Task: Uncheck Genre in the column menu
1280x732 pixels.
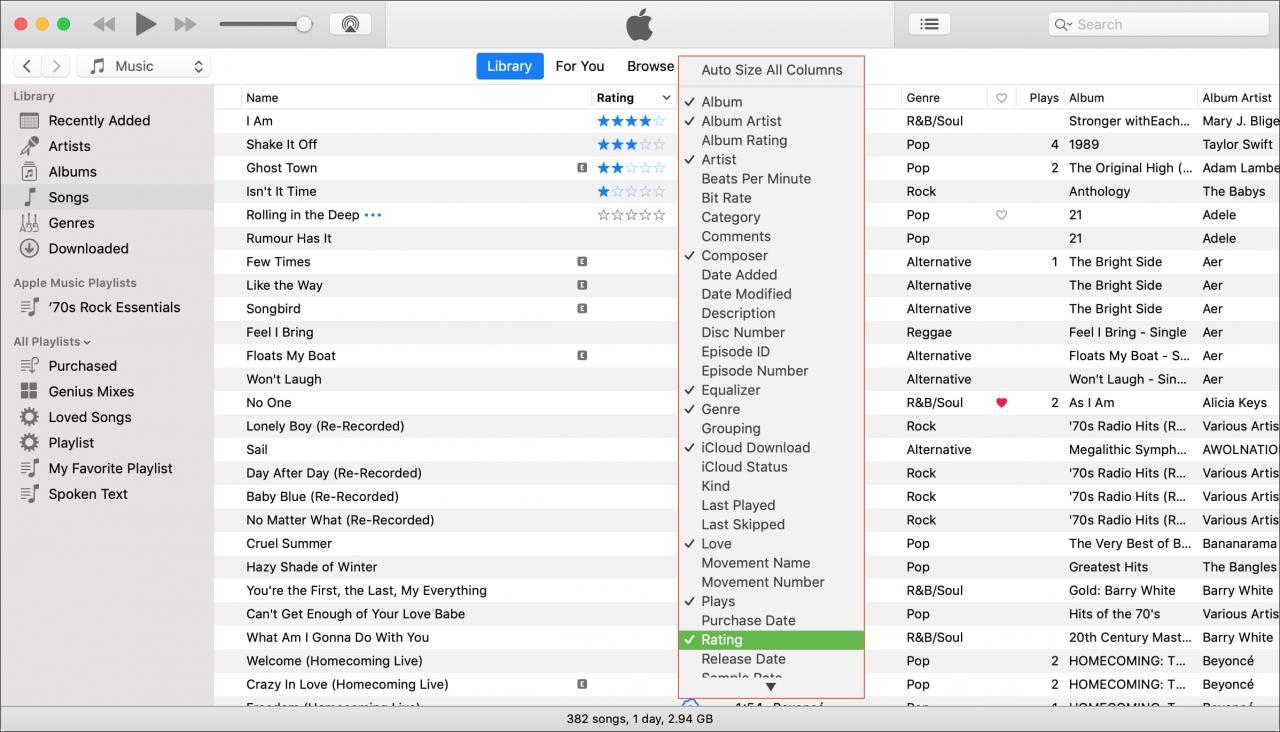Action: [x=771, y=409]
